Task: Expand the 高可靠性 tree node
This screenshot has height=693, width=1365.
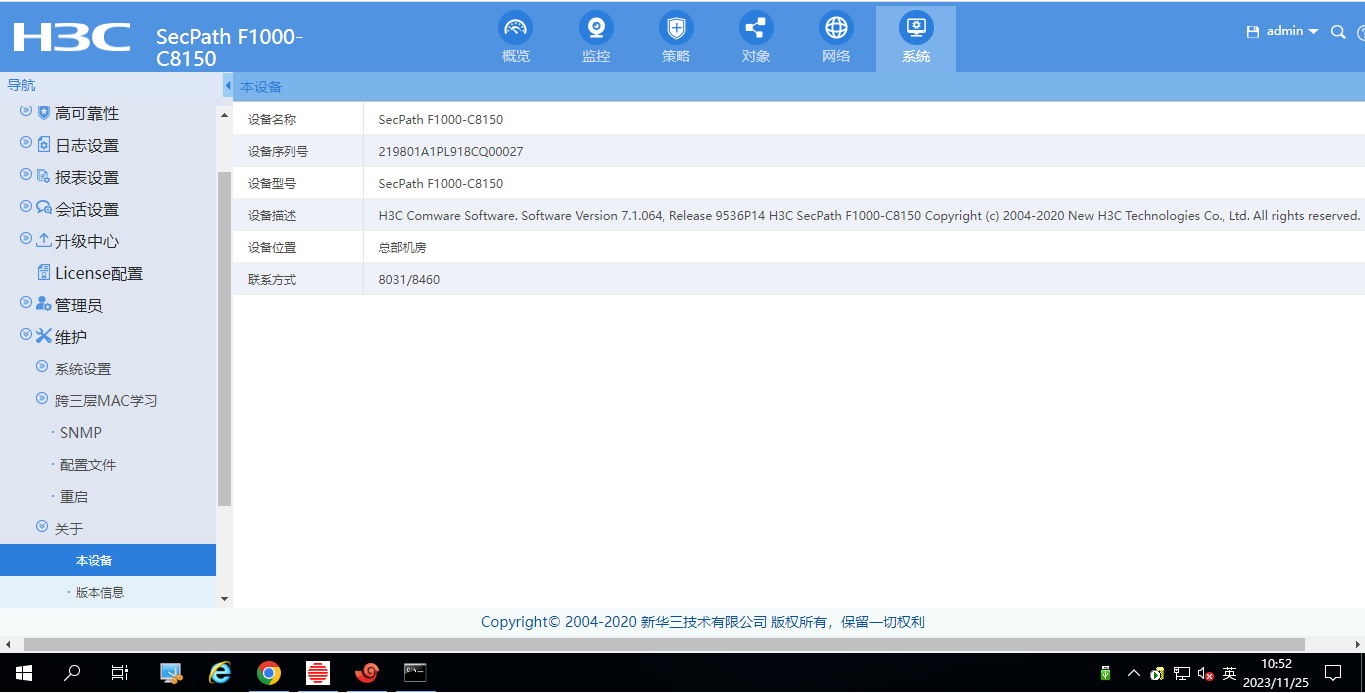Action: (26, 112)
